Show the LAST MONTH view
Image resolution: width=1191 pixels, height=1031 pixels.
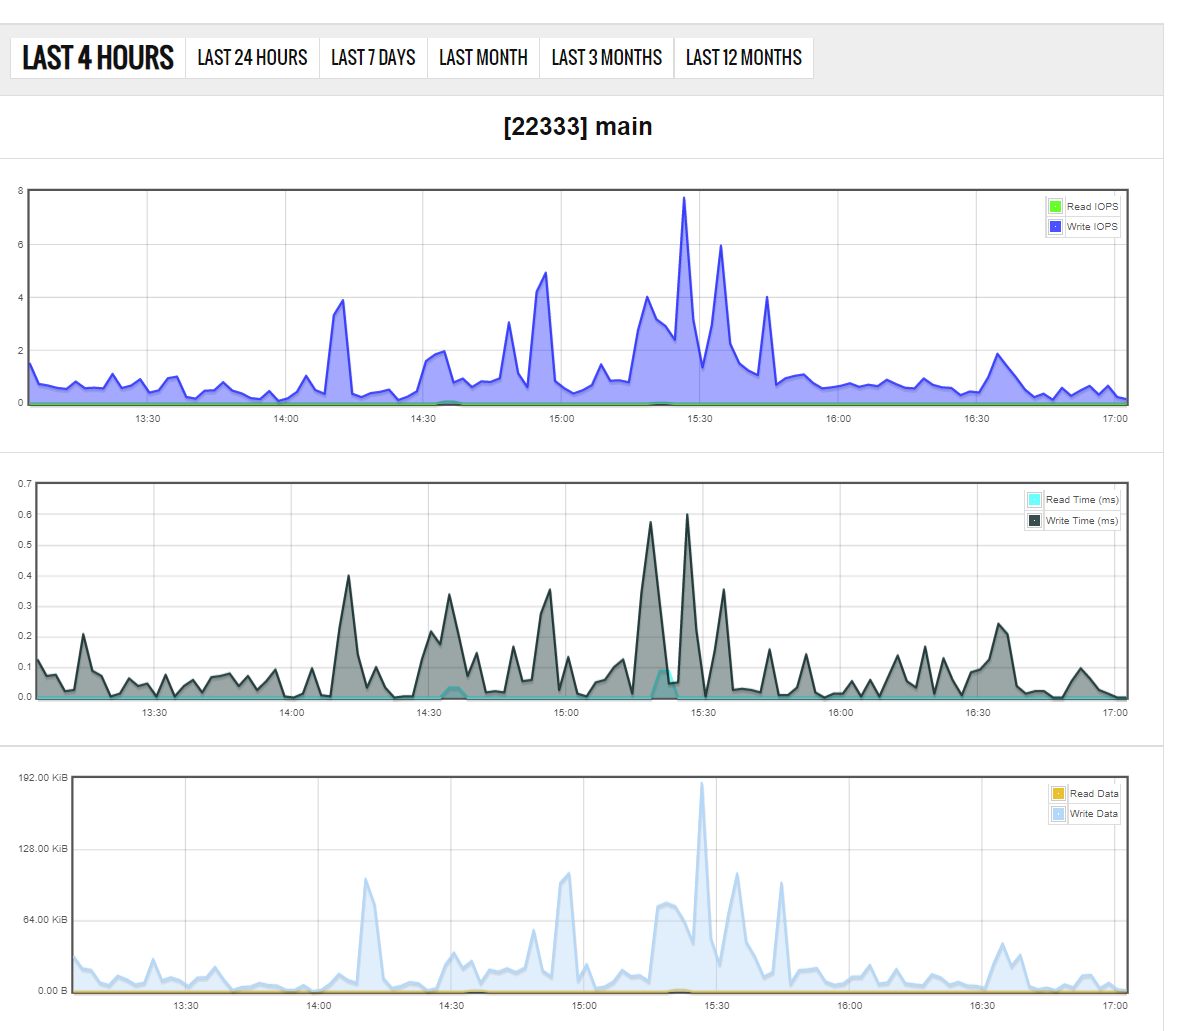pyautogui.click(x=483, y=58)
